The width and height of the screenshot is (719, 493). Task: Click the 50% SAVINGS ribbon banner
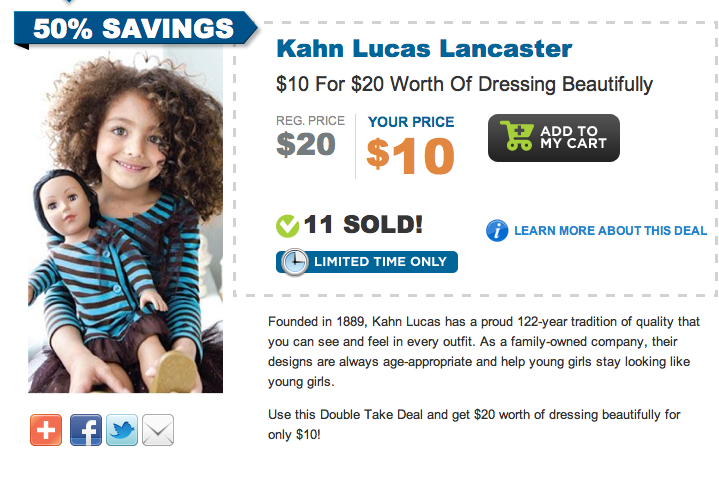coord(130,26)
